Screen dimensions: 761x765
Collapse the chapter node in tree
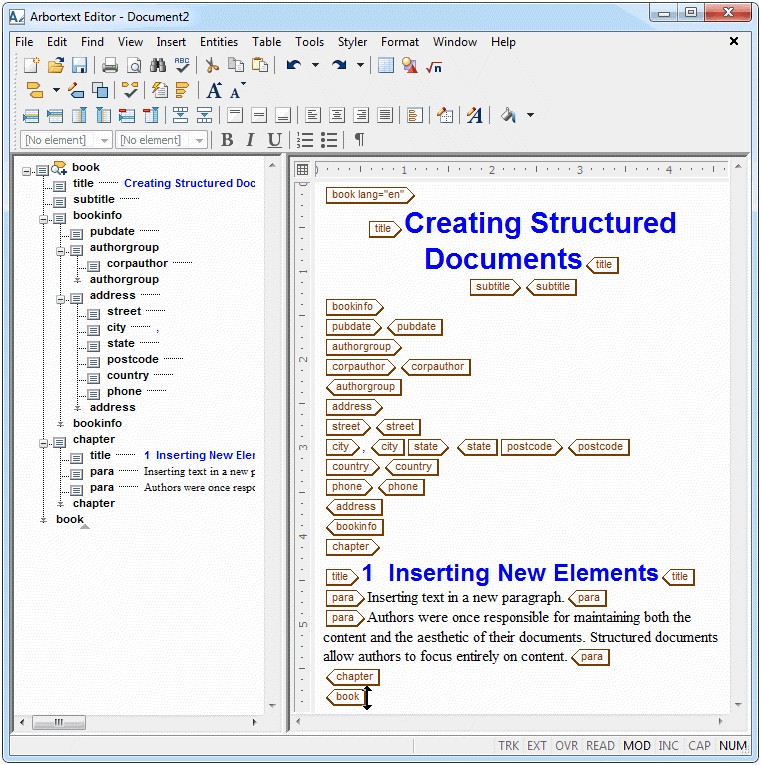tap(43, 443)
